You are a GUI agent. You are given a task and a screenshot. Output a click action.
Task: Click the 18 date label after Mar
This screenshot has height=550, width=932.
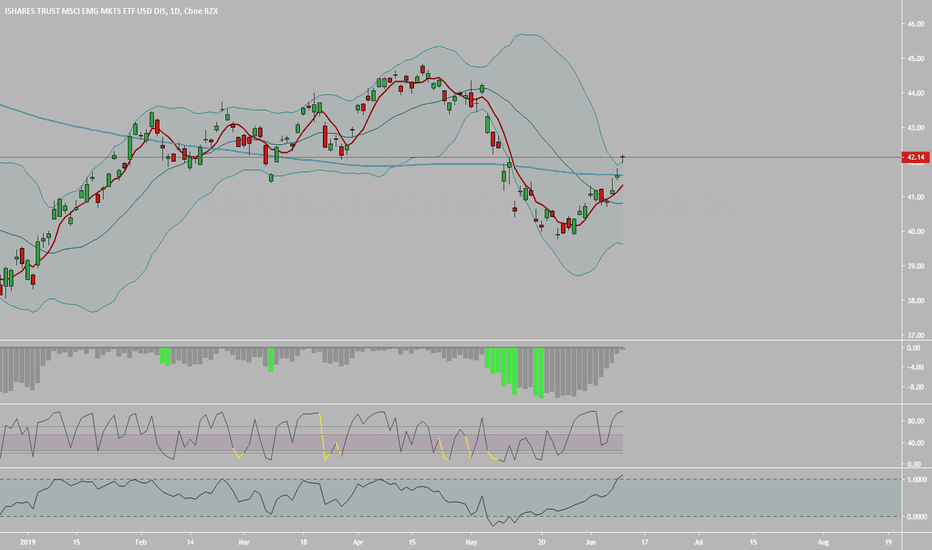[304, 542]
